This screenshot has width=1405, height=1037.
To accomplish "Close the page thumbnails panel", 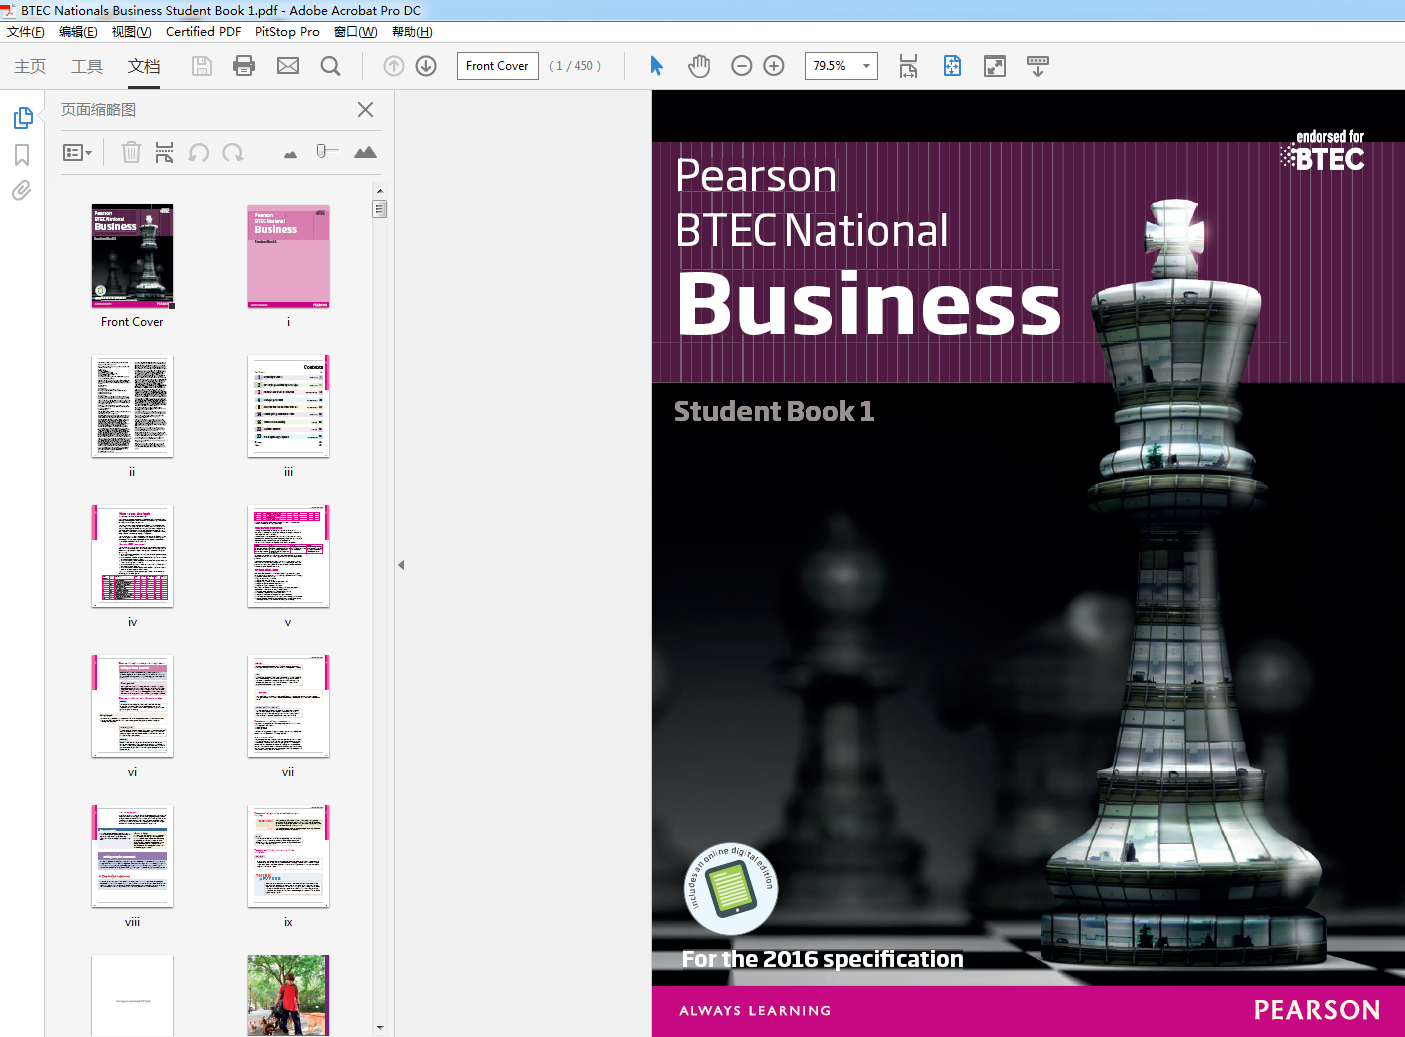I will pyautogui.click(x=366, y=110).
